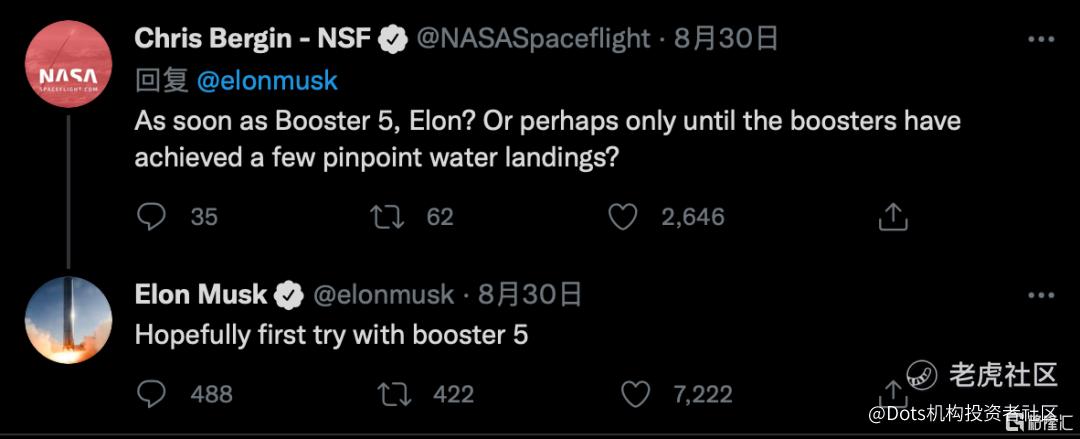The image size is (1080, 439).
Task: Click Elon Musk's rocket avatar
Action: click(x=68, y=320)
